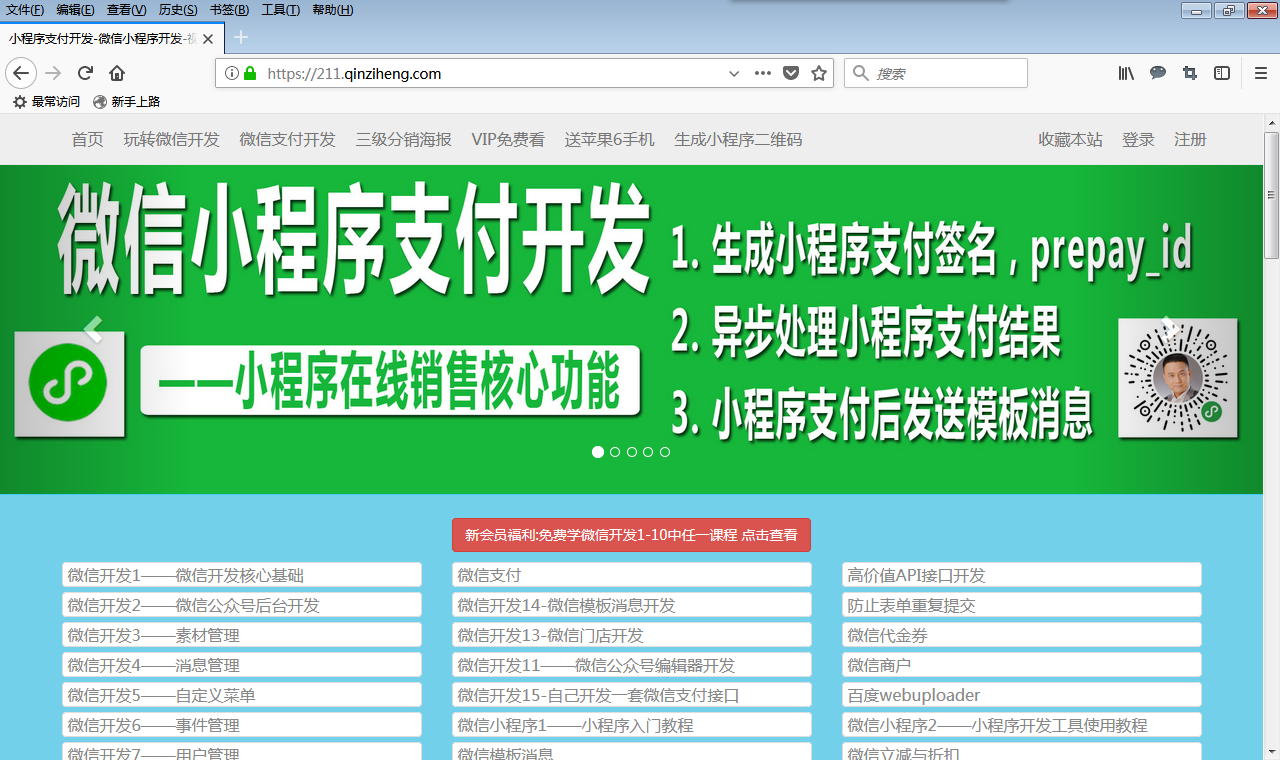
Task: Expand URL bar history dropdown
Action: click(734, 73)
